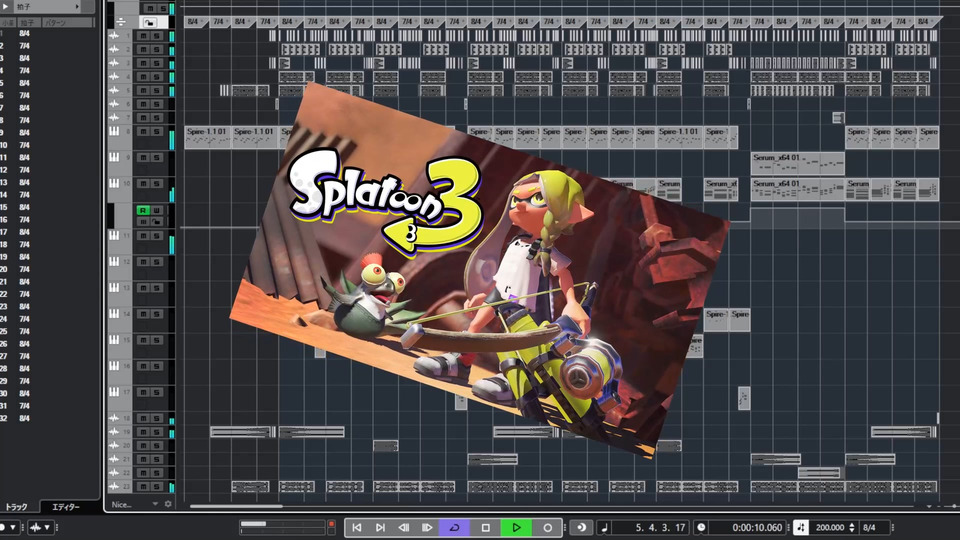Click the 200.000 tempo field
Viewport: 960px width, 540px height.
(x=830, y=527)
